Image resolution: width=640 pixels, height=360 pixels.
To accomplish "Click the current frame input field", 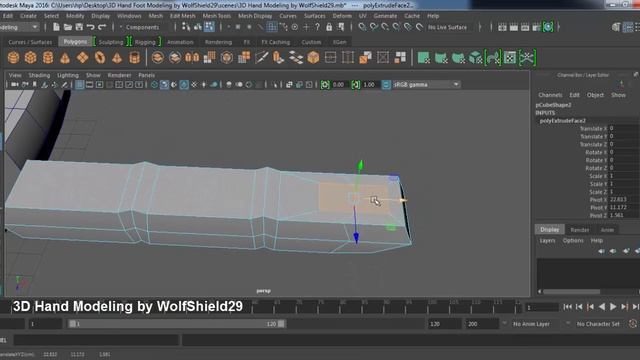I will coord(542,307).
